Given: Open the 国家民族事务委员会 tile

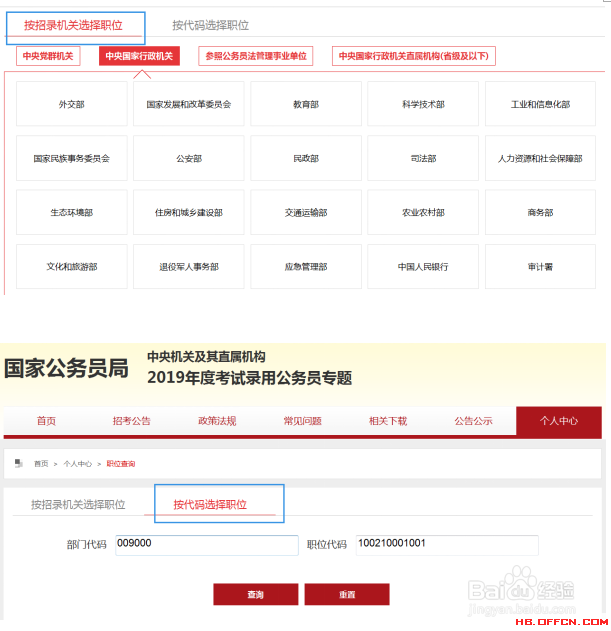Looking at the screenshot, I should click(72, 158).
